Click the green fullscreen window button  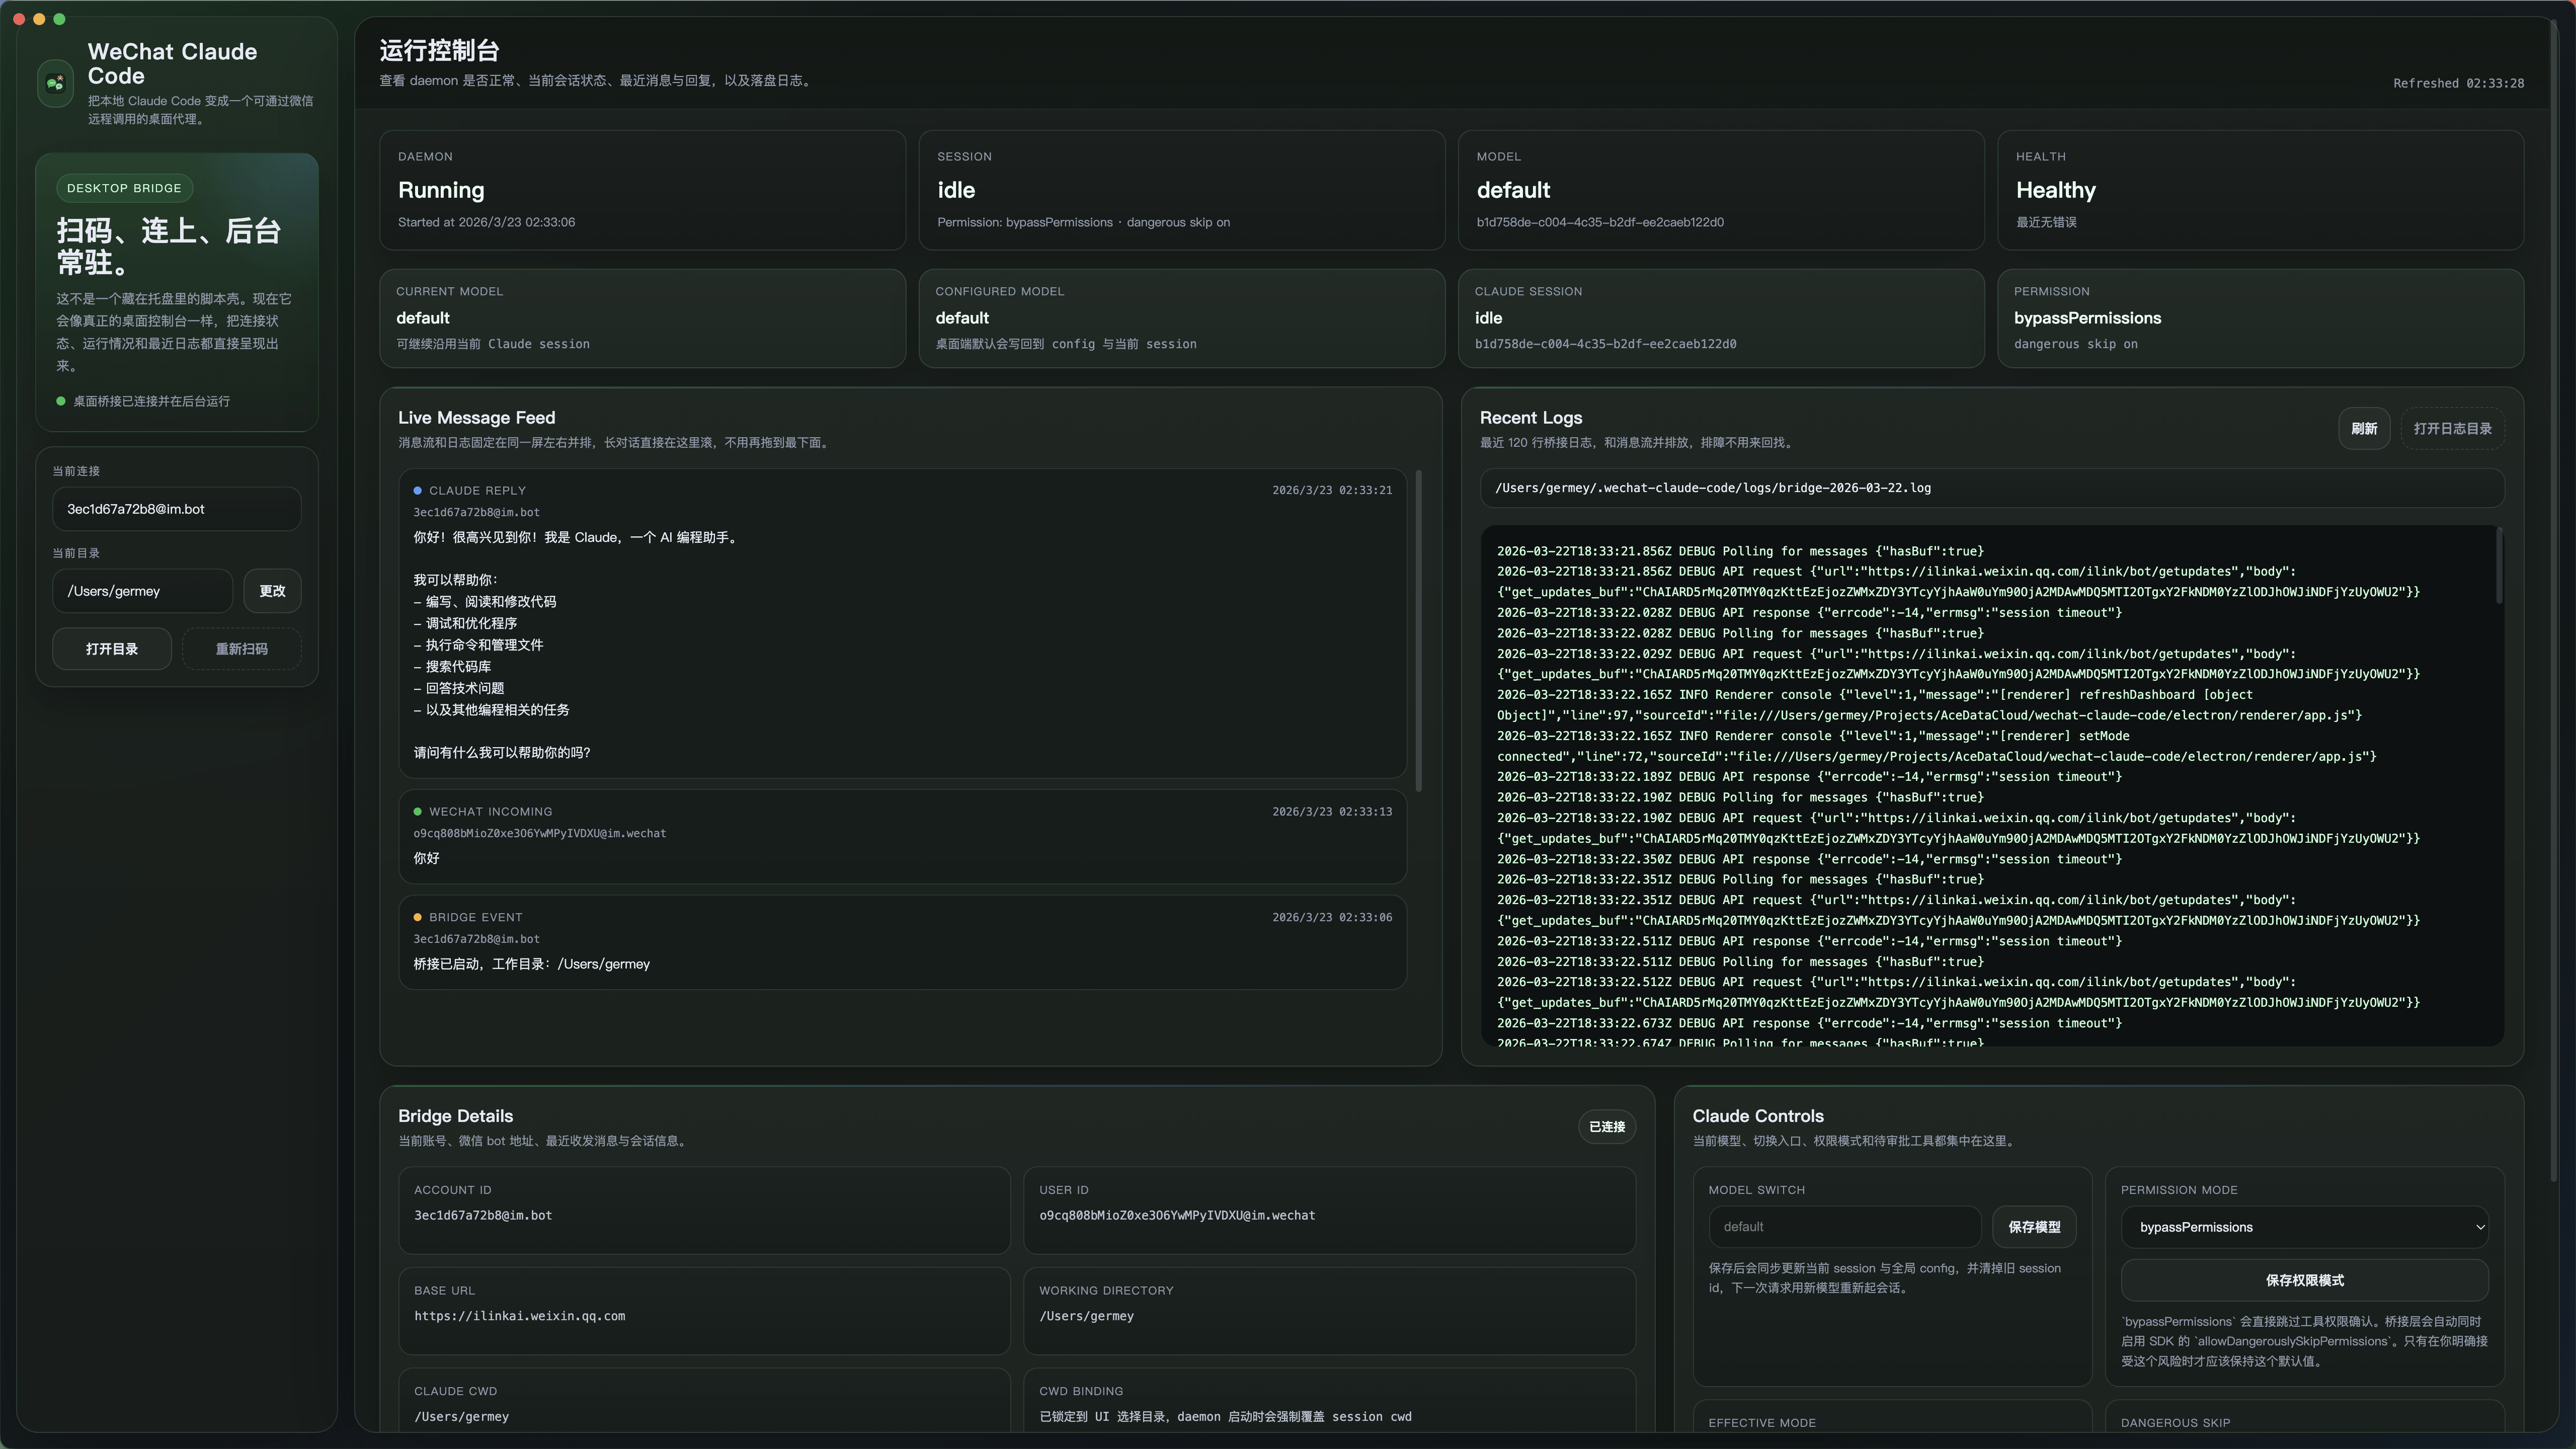[x=59, y=19]
